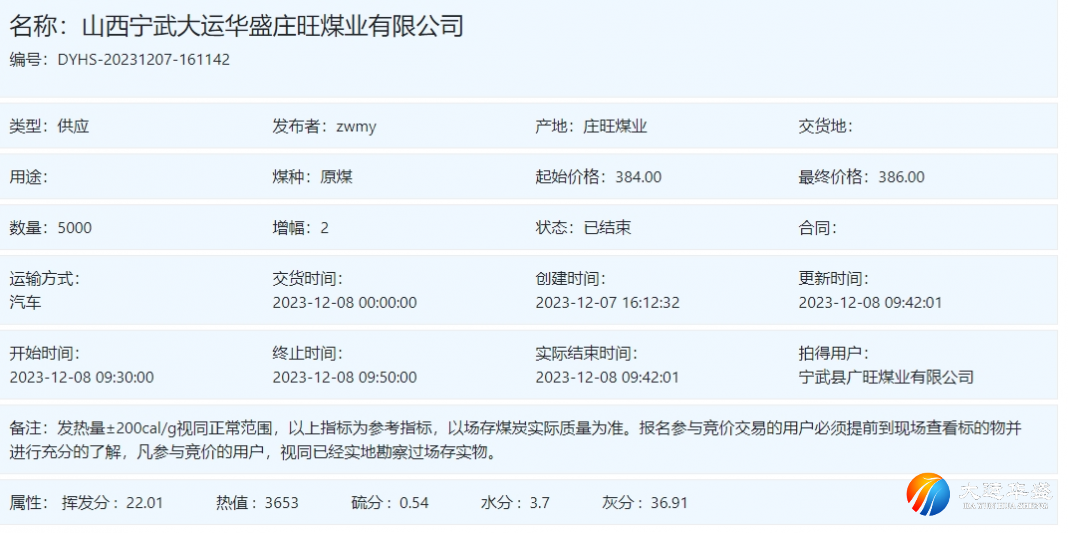Select the creation time 2023-12-07 16:12:32
This screenshot has width=1068, height=533.
pos(607,302)
